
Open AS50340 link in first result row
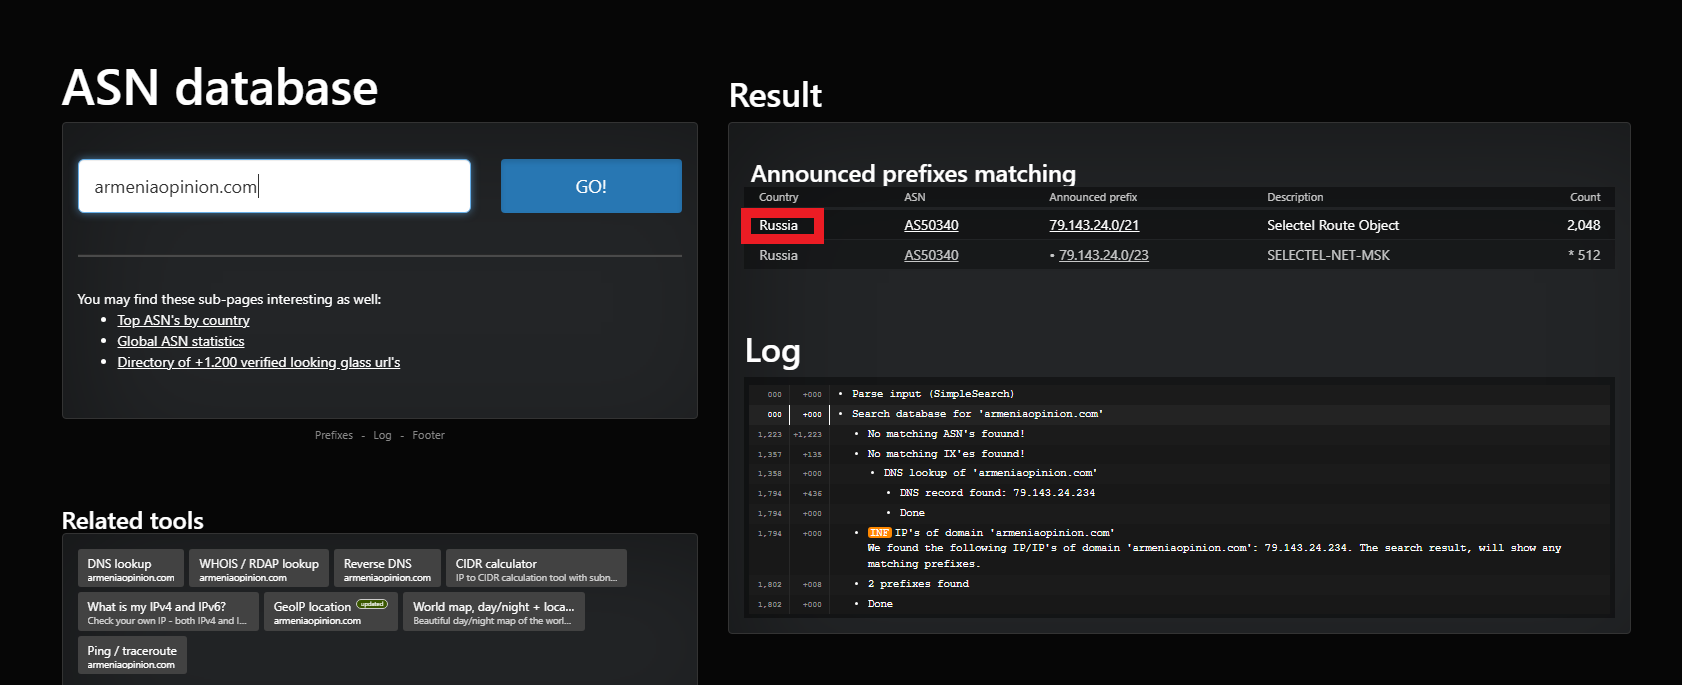[931, 225]
